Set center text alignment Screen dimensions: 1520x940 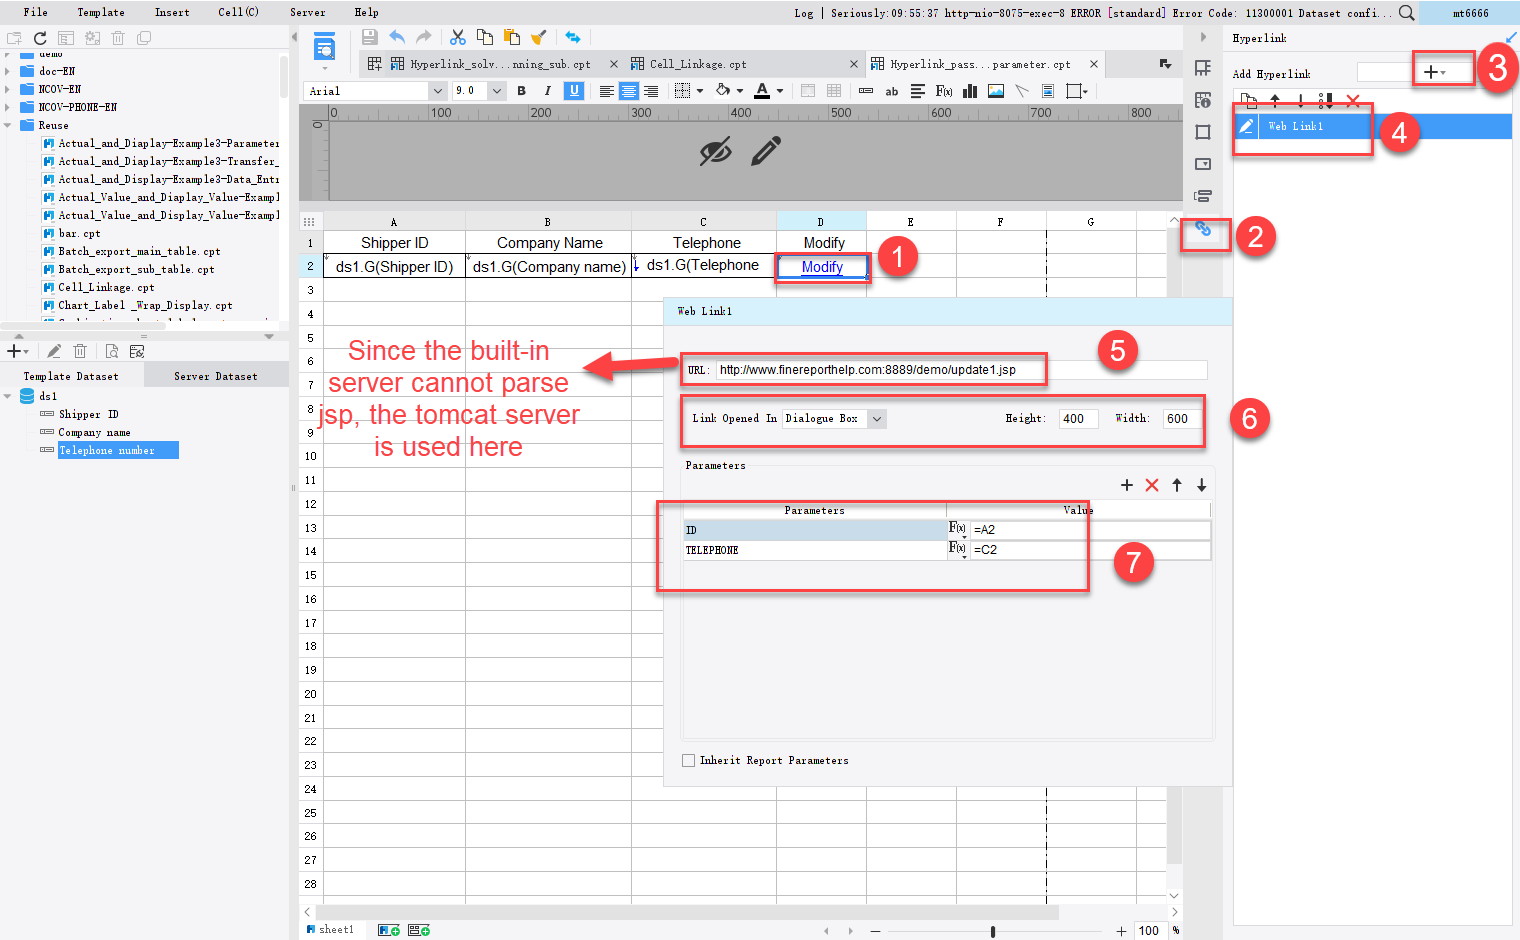(x=628, y=91)
